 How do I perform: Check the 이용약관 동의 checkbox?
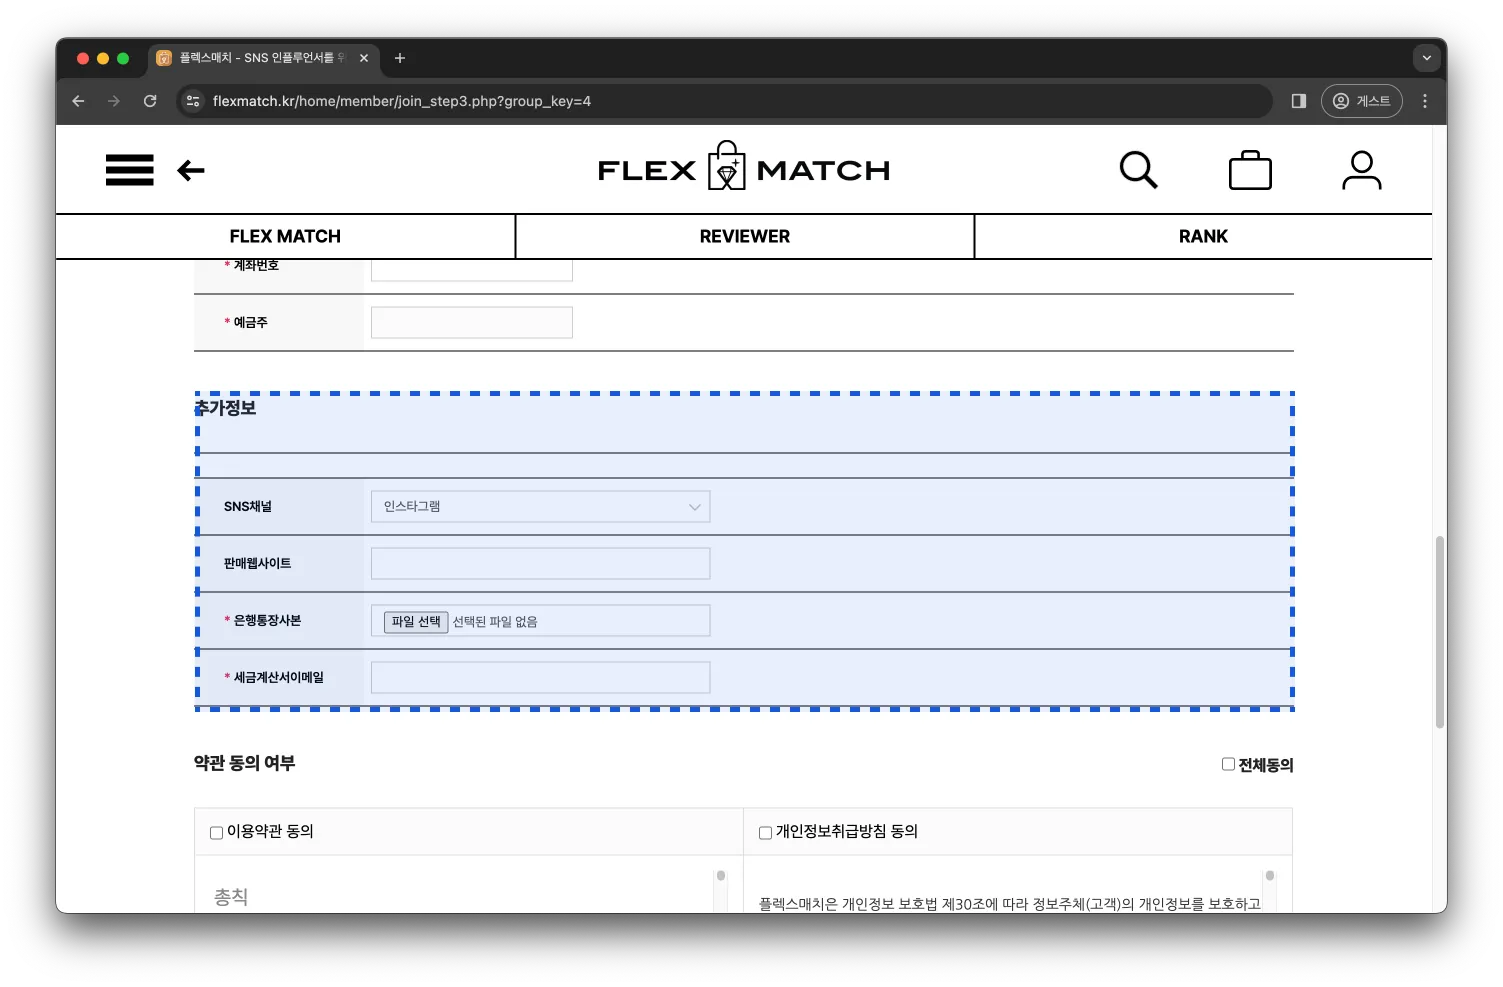click(216, 832)
